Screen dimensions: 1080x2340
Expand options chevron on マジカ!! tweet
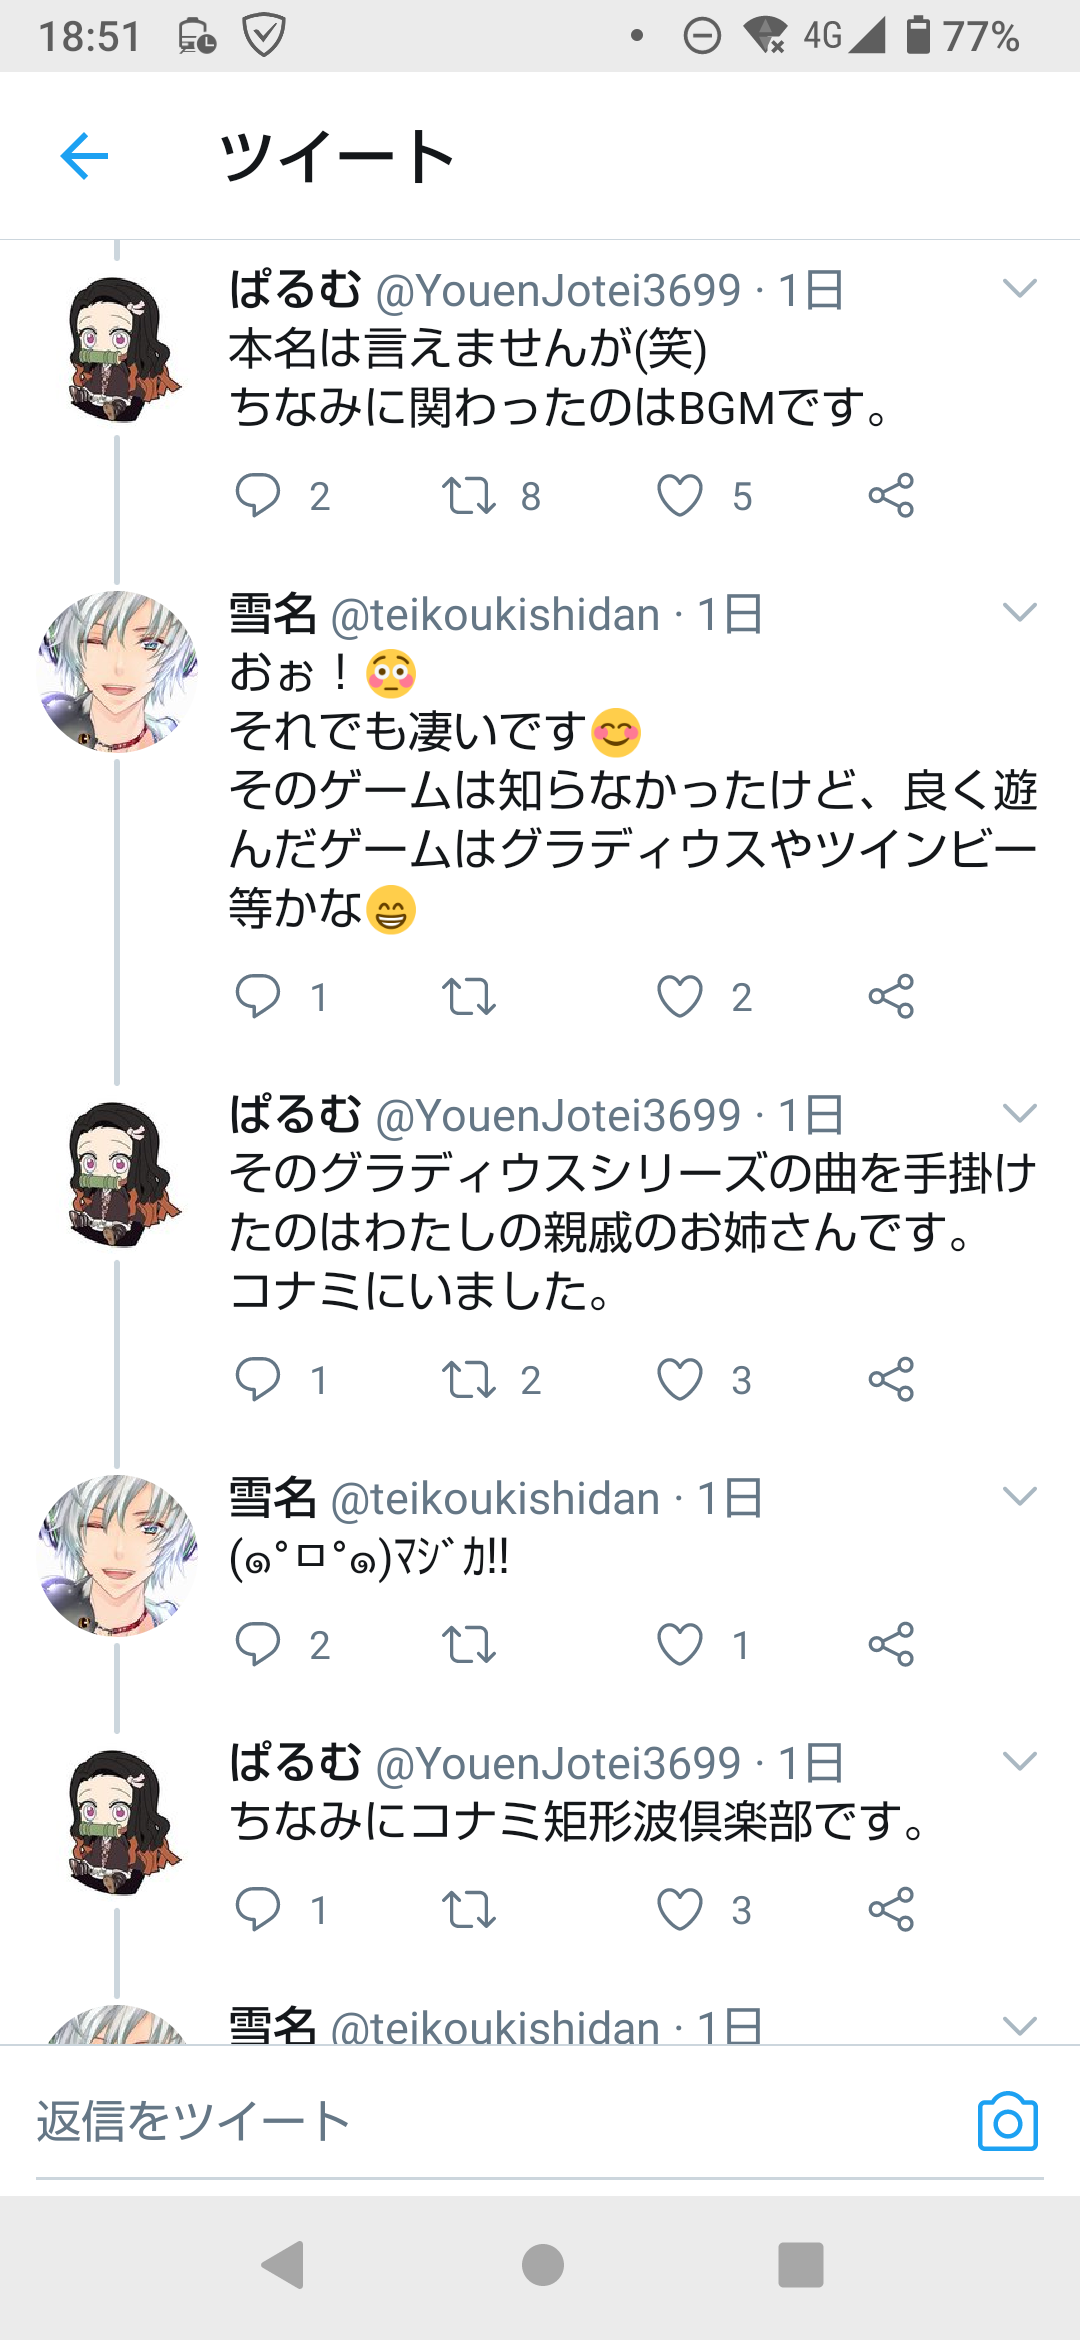[1019, 1496]
